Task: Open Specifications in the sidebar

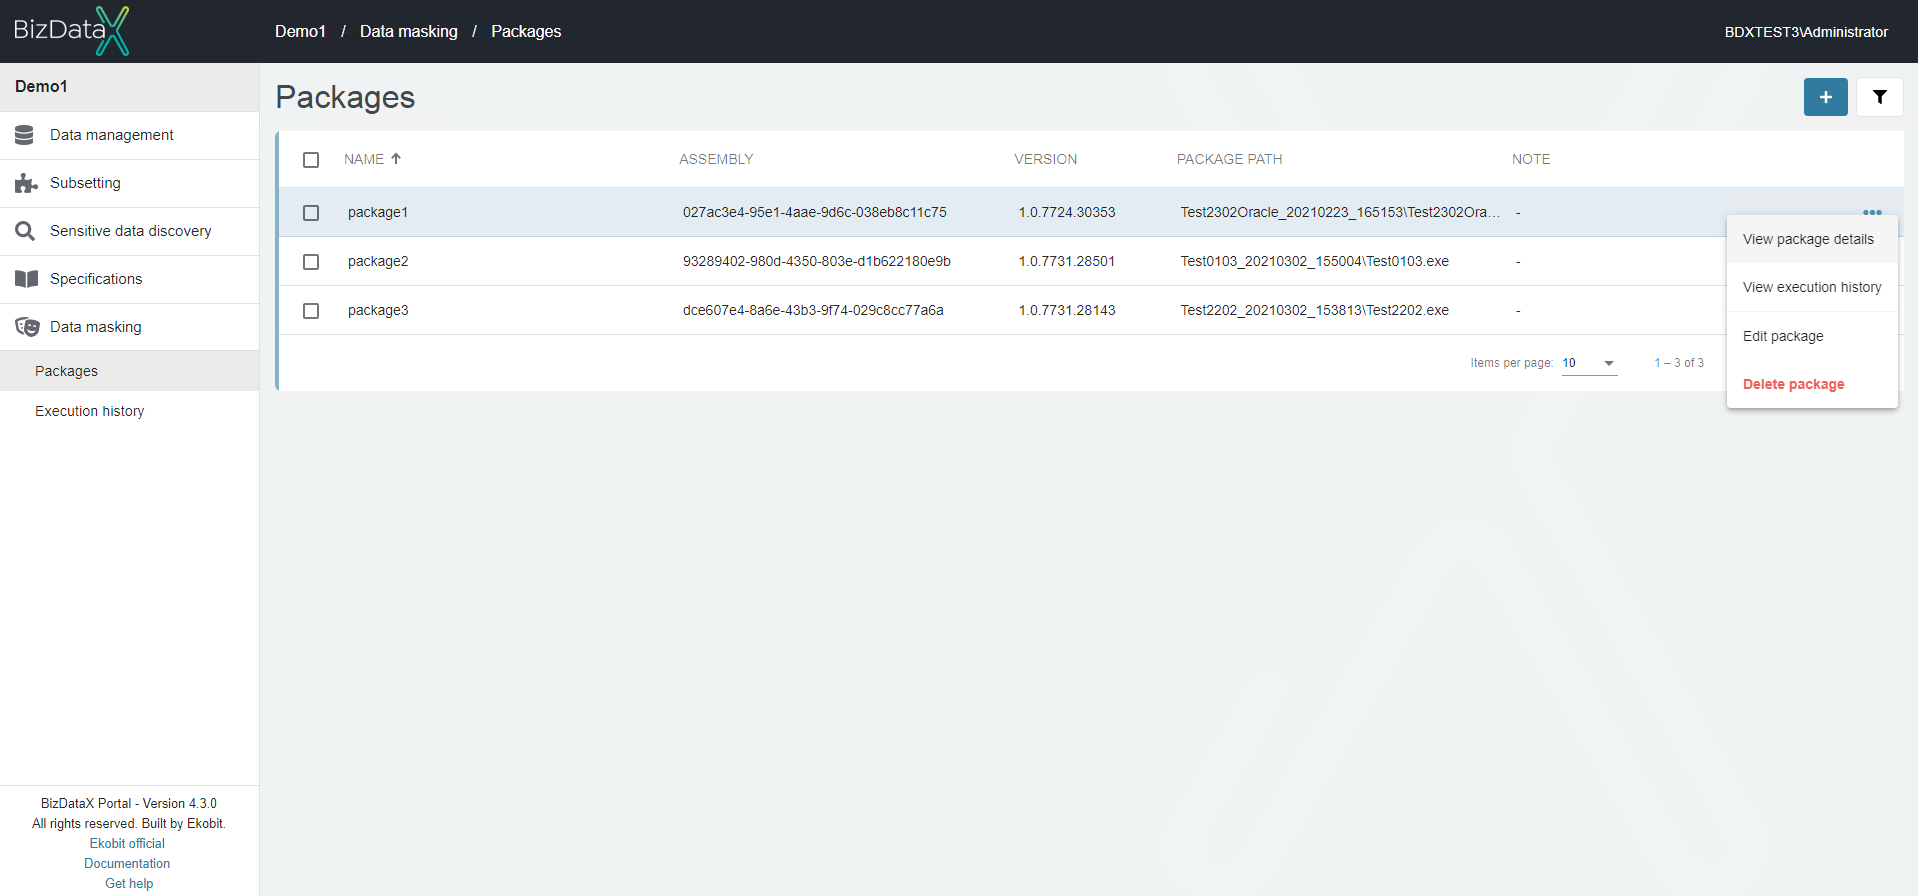Action: click(129, 279)
